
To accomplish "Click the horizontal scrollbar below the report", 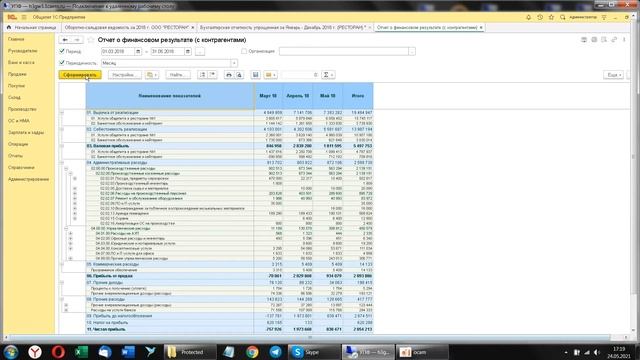I will 310,338.
